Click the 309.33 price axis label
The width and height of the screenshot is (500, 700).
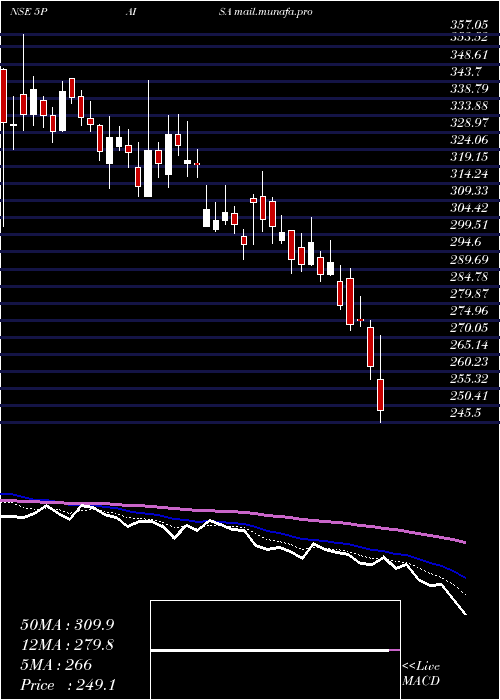point(468,192)
